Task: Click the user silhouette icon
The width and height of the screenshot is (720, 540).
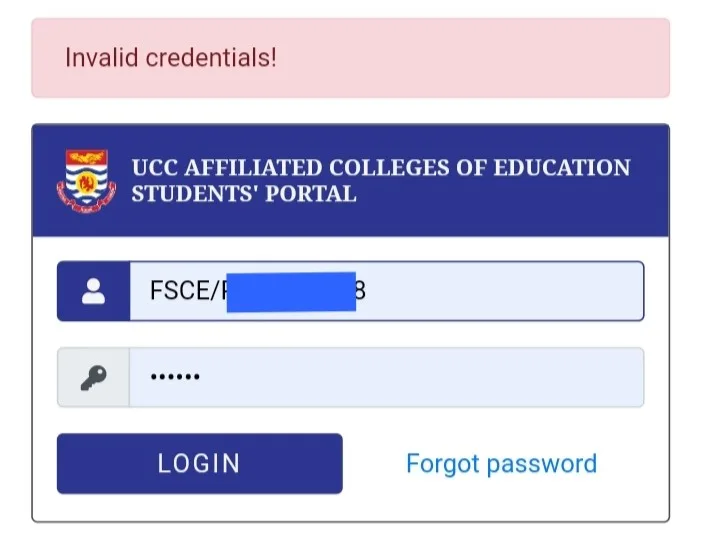Action: 93,291
